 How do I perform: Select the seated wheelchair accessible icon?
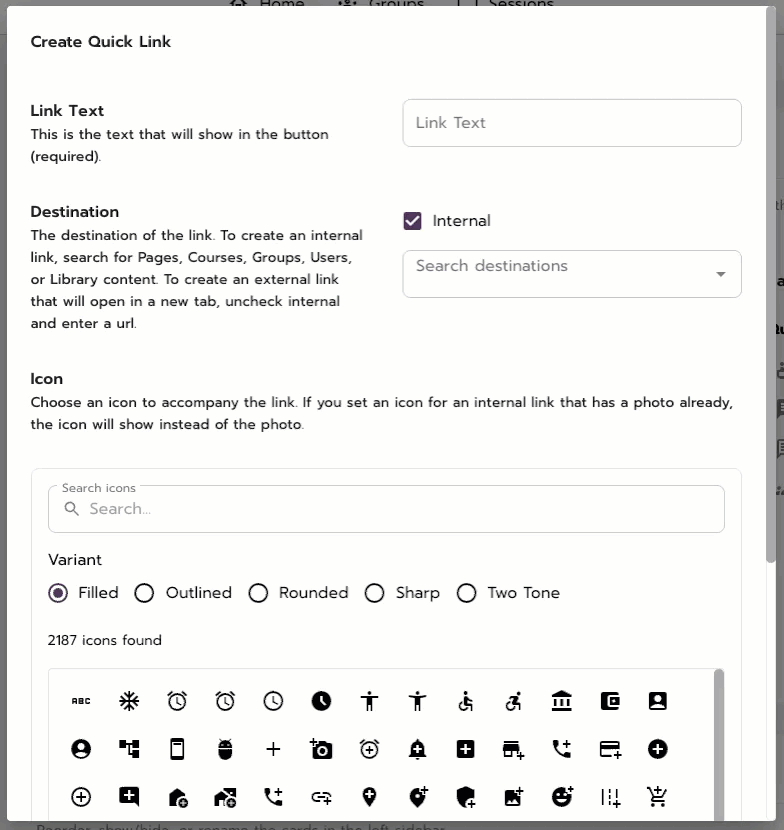(x=465, y=701)
